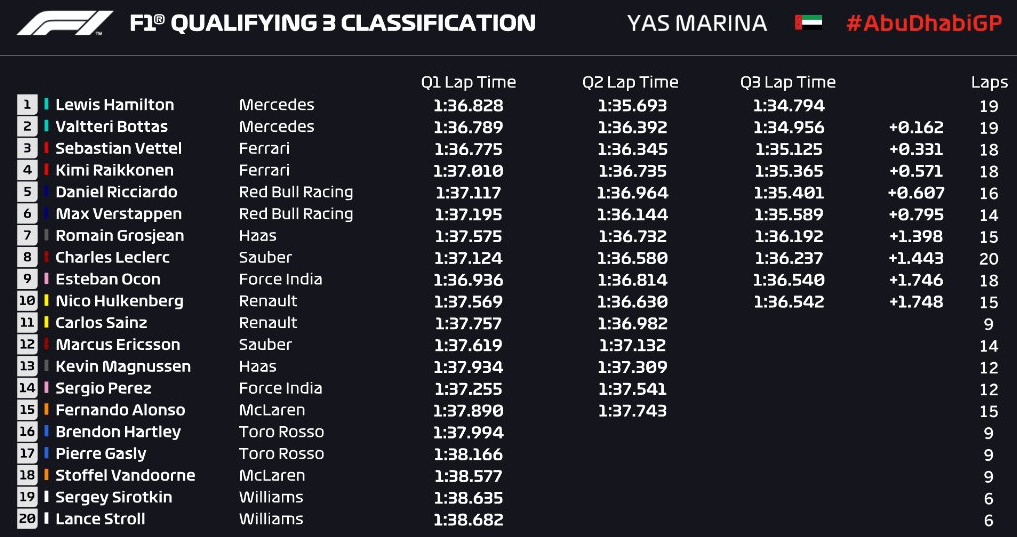Click blue Toro Rosso bar beside Pierre Gasly
The image size is (1017, 537).
coord(46,453)
